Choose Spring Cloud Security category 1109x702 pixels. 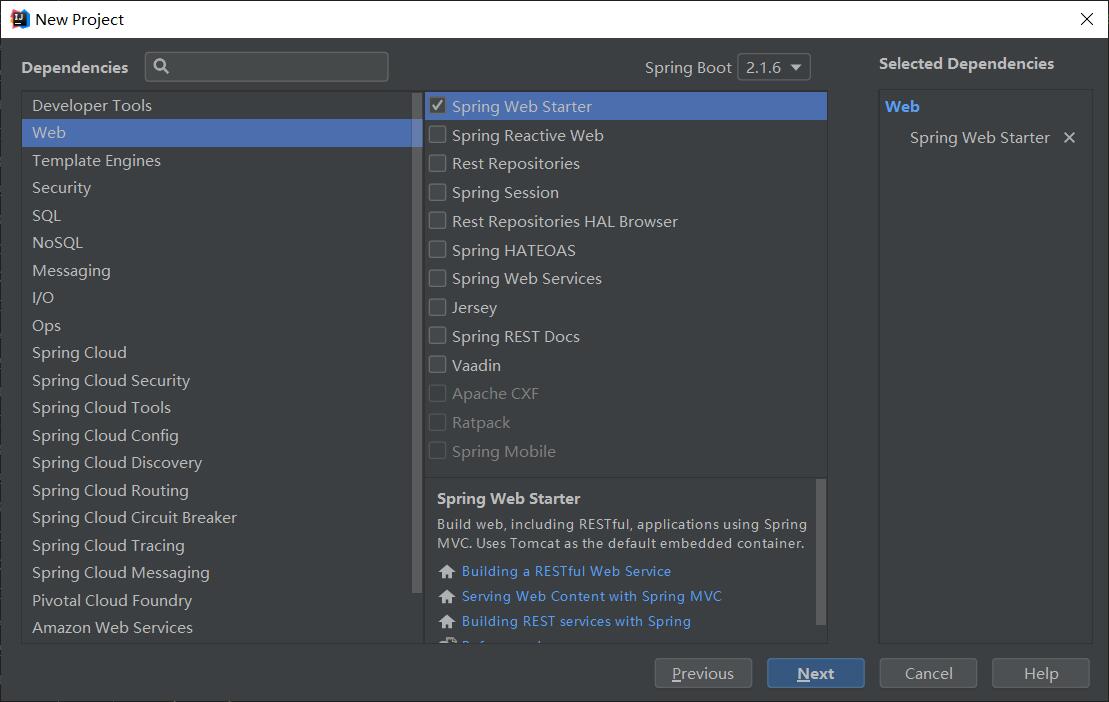[216, 380]
